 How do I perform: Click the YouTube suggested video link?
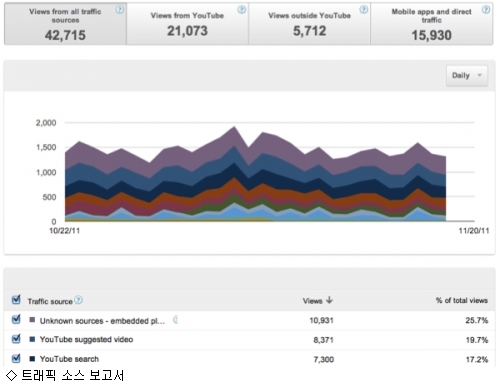pos(86,340)
